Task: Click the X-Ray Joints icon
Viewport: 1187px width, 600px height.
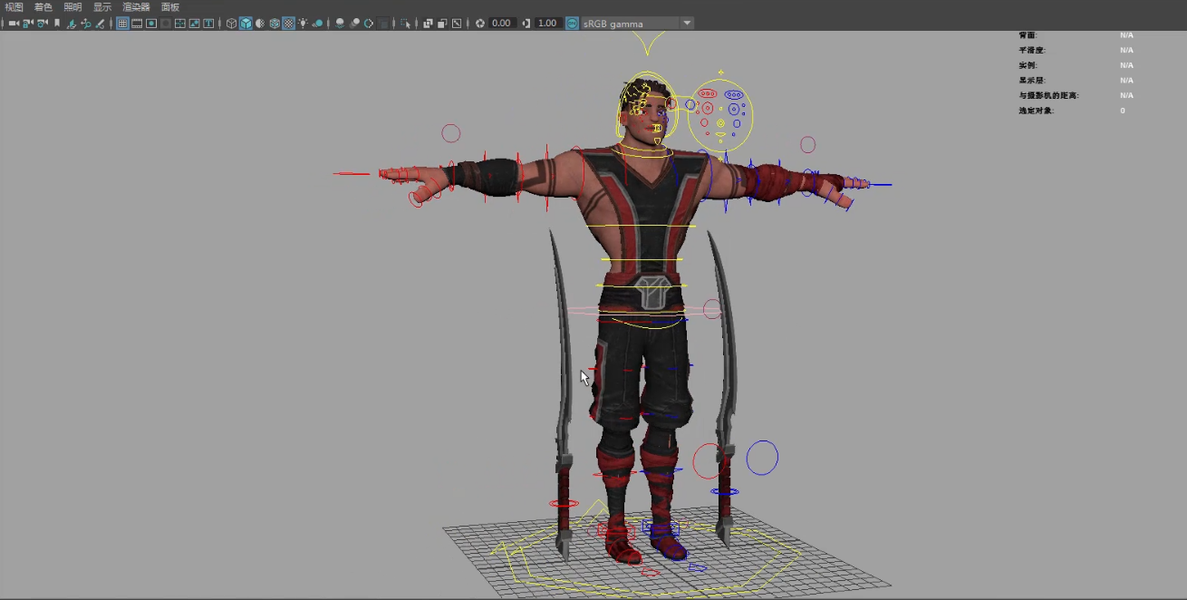Action: (456, 23)
